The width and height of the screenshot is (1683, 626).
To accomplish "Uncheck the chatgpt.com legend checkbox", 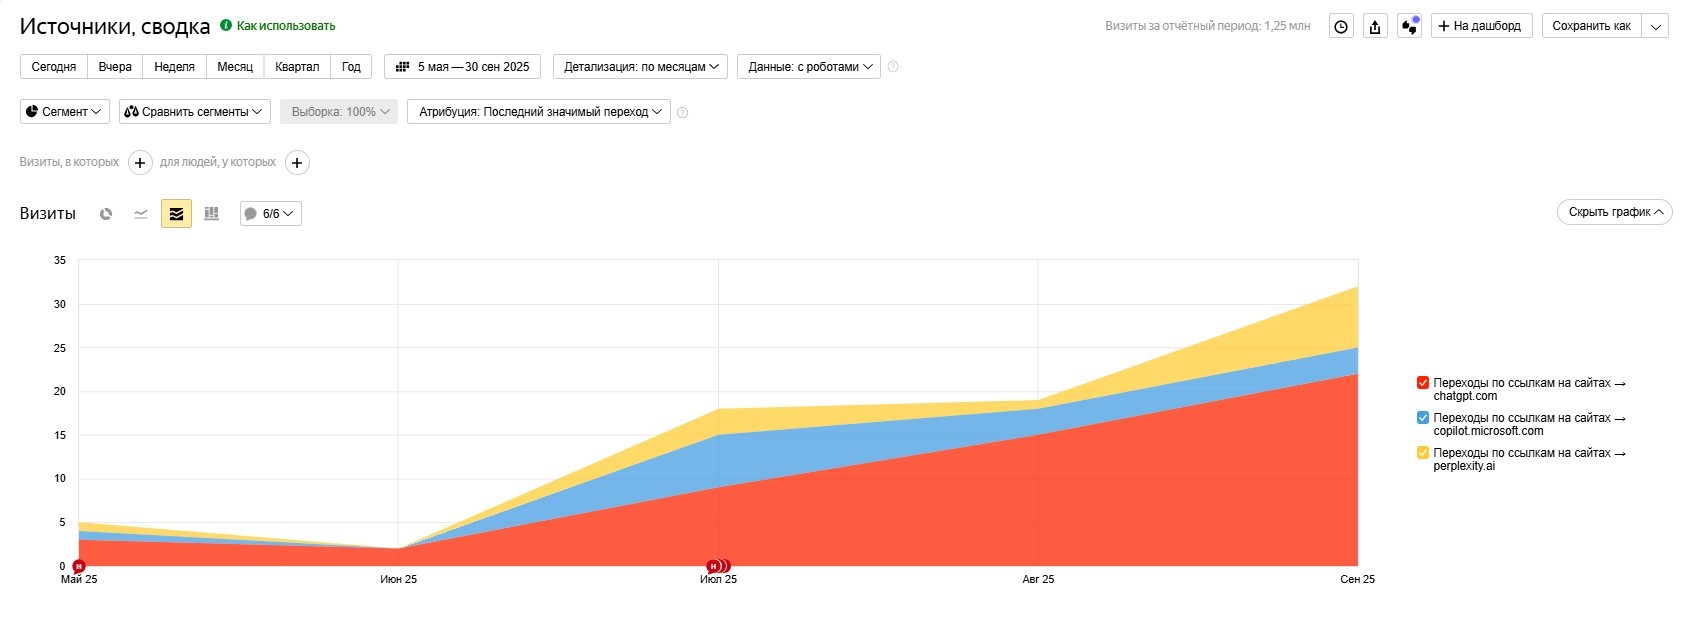I will 1422,383.
